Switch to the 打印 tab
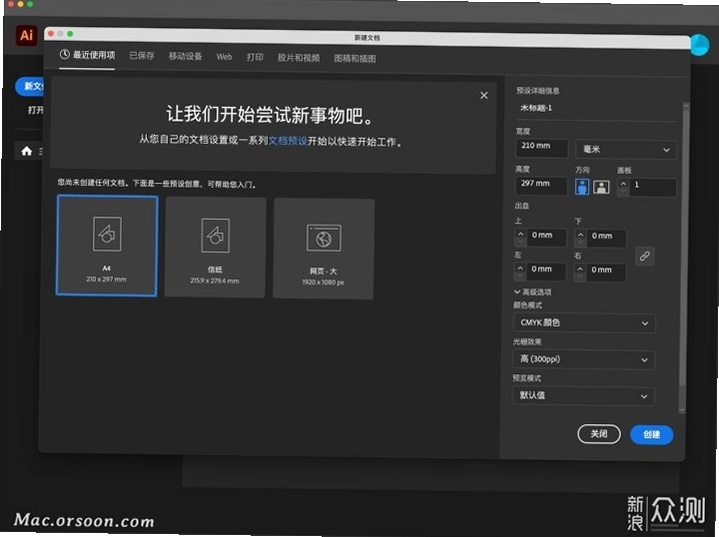719x537 pixels. [255, 57]
